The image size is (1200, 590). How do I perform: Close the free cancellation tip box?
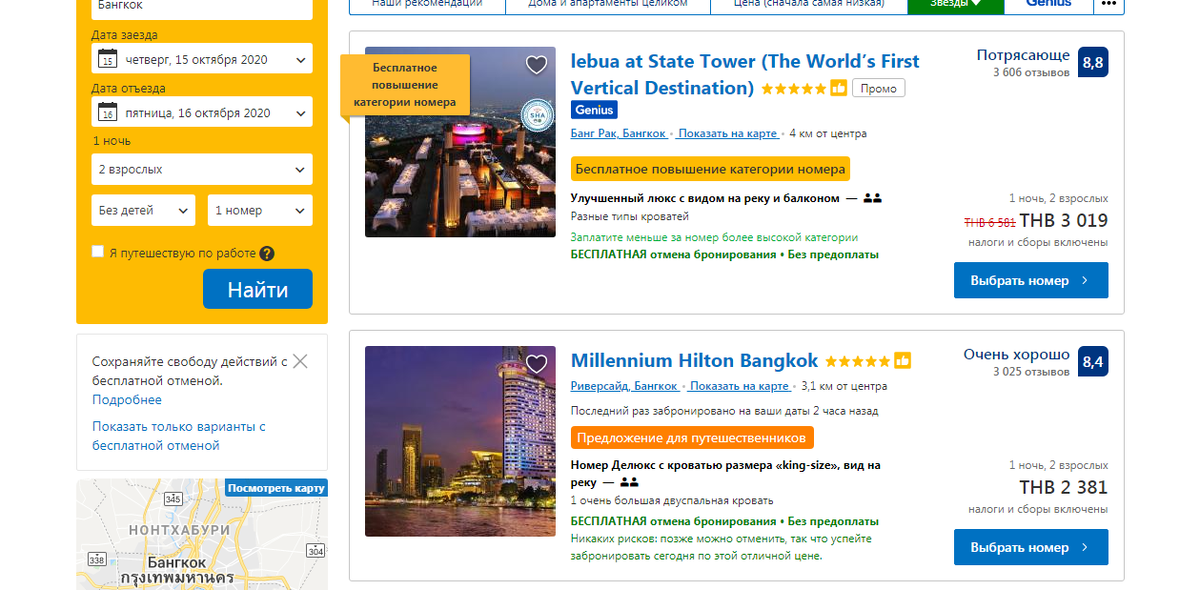point(300,361)
